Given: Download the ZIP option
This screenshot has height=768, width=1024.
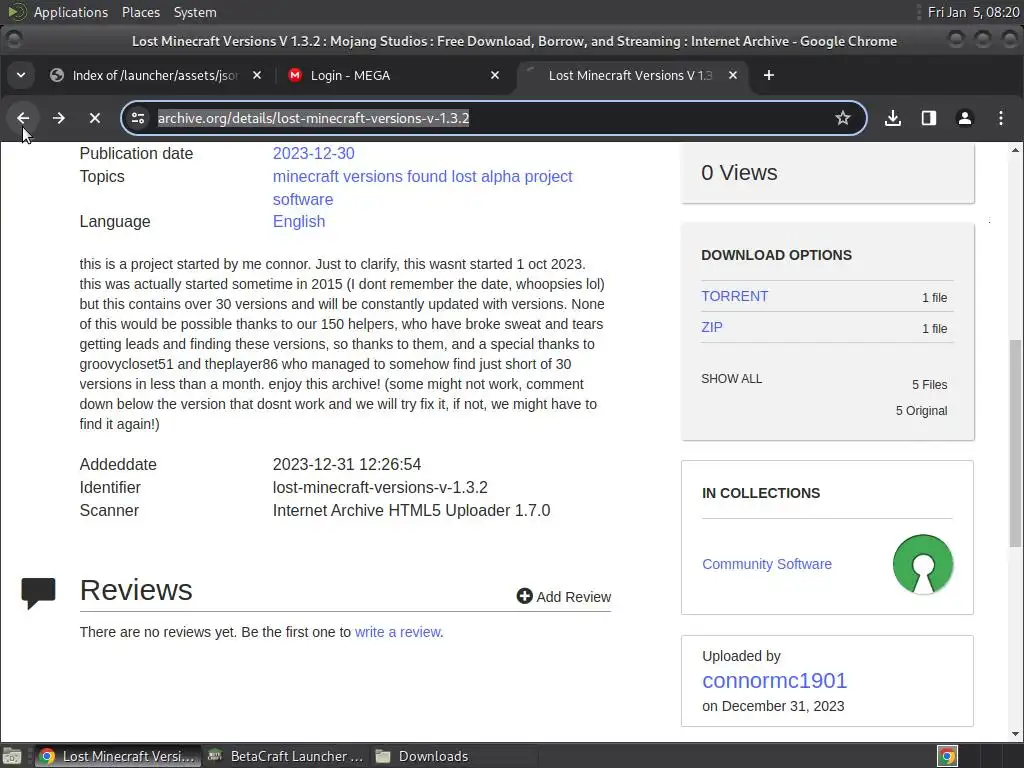Looking at the screenshot, I should [x=712, y=327].
